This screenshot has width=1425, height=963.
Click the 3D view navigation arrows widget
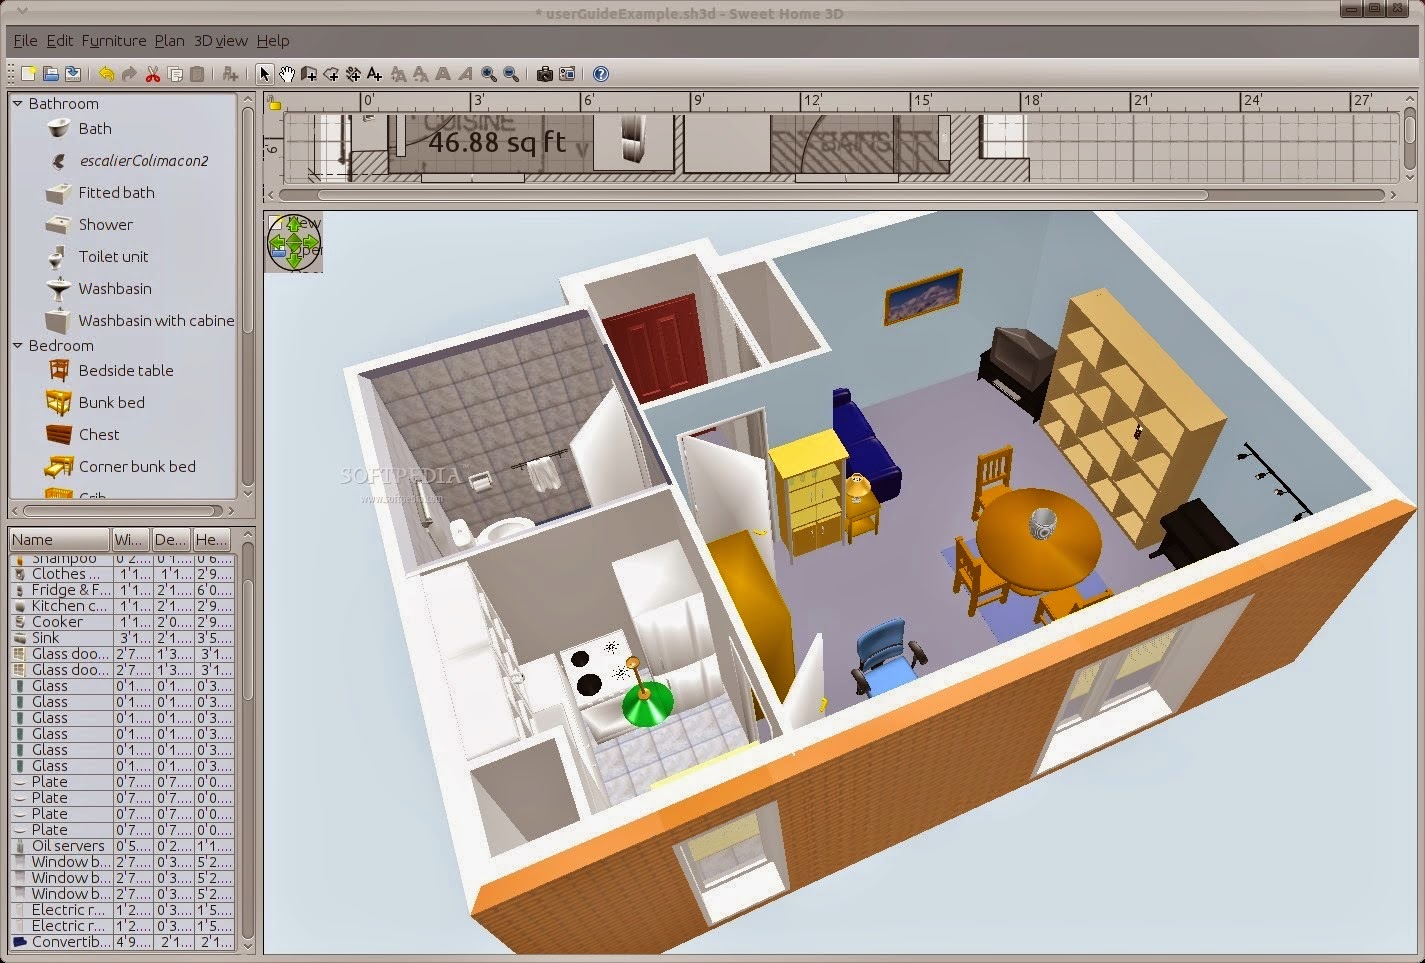(294, 242)
